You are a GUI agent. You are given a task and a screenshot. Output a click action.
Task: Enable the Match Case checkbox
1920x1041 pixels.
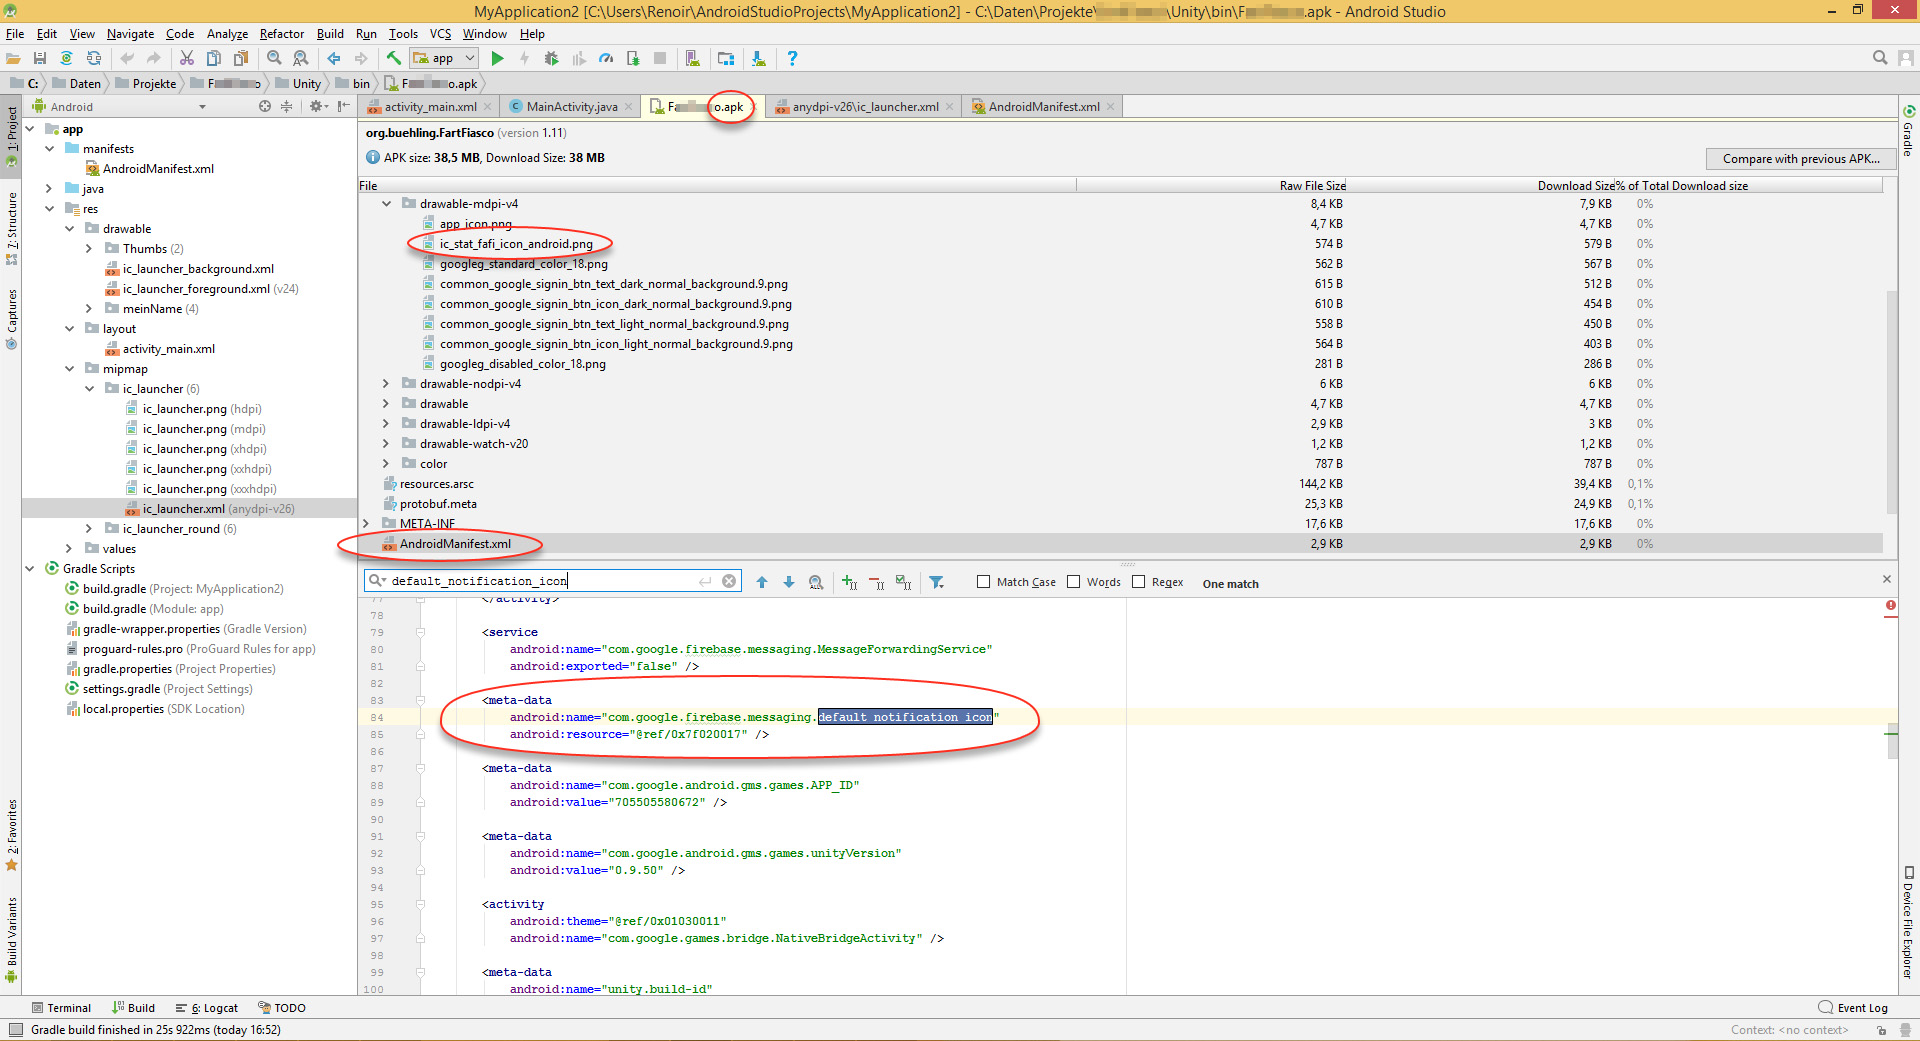tap(983, 583)
